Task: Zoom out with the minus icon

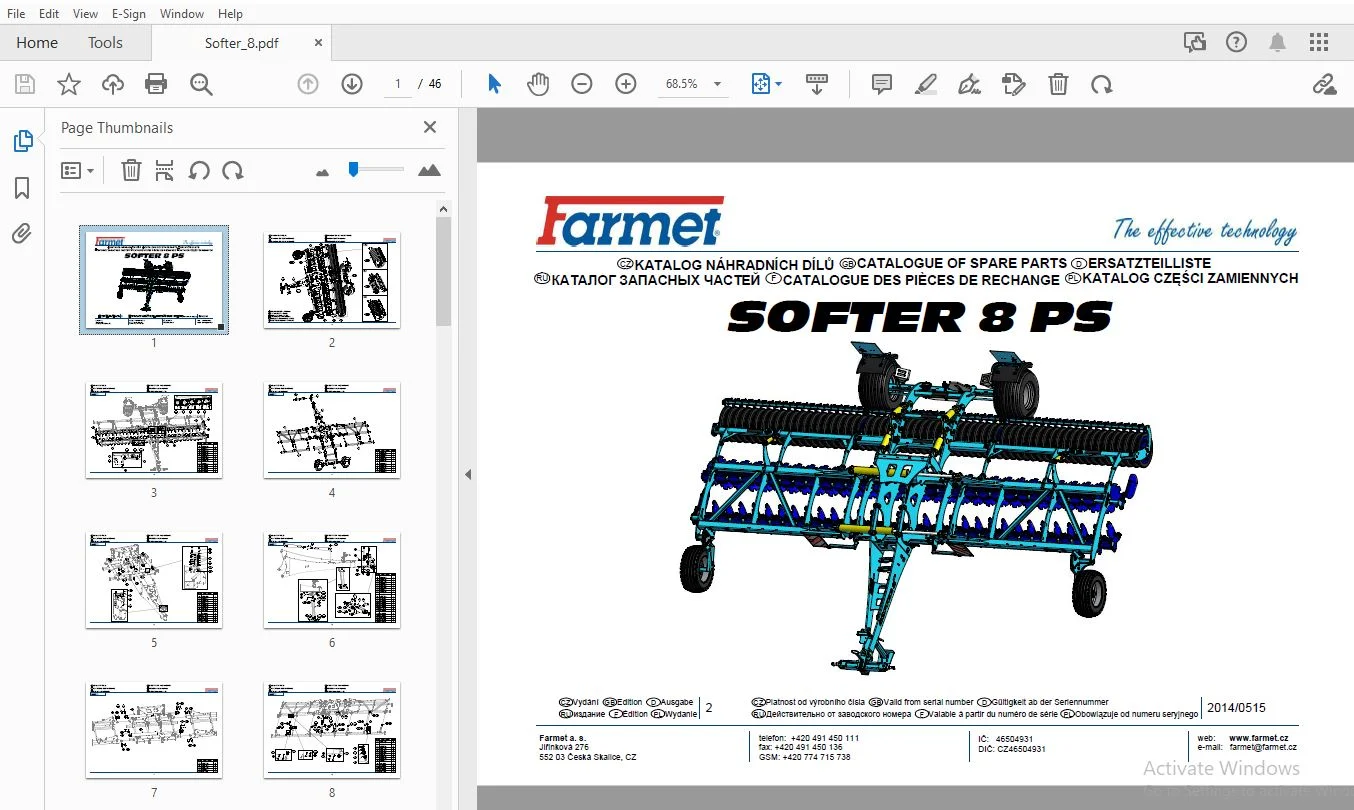Action: [x=582, y=85]
